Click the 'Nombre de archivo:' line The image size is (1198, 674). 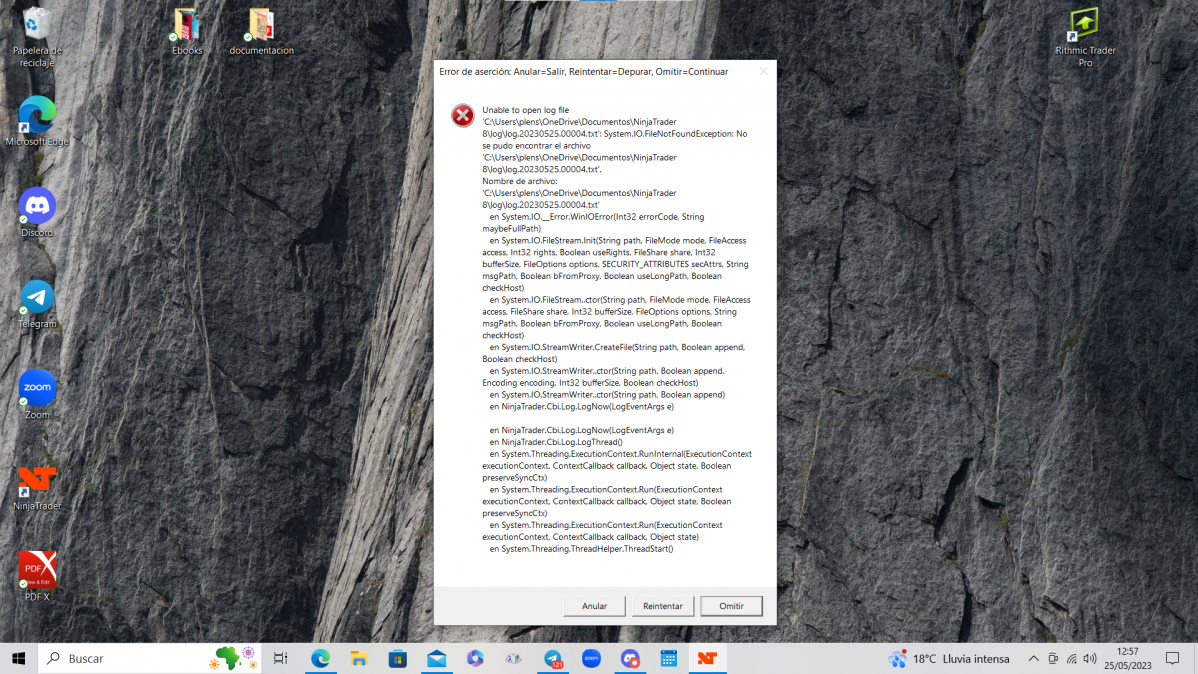(520, 181)
